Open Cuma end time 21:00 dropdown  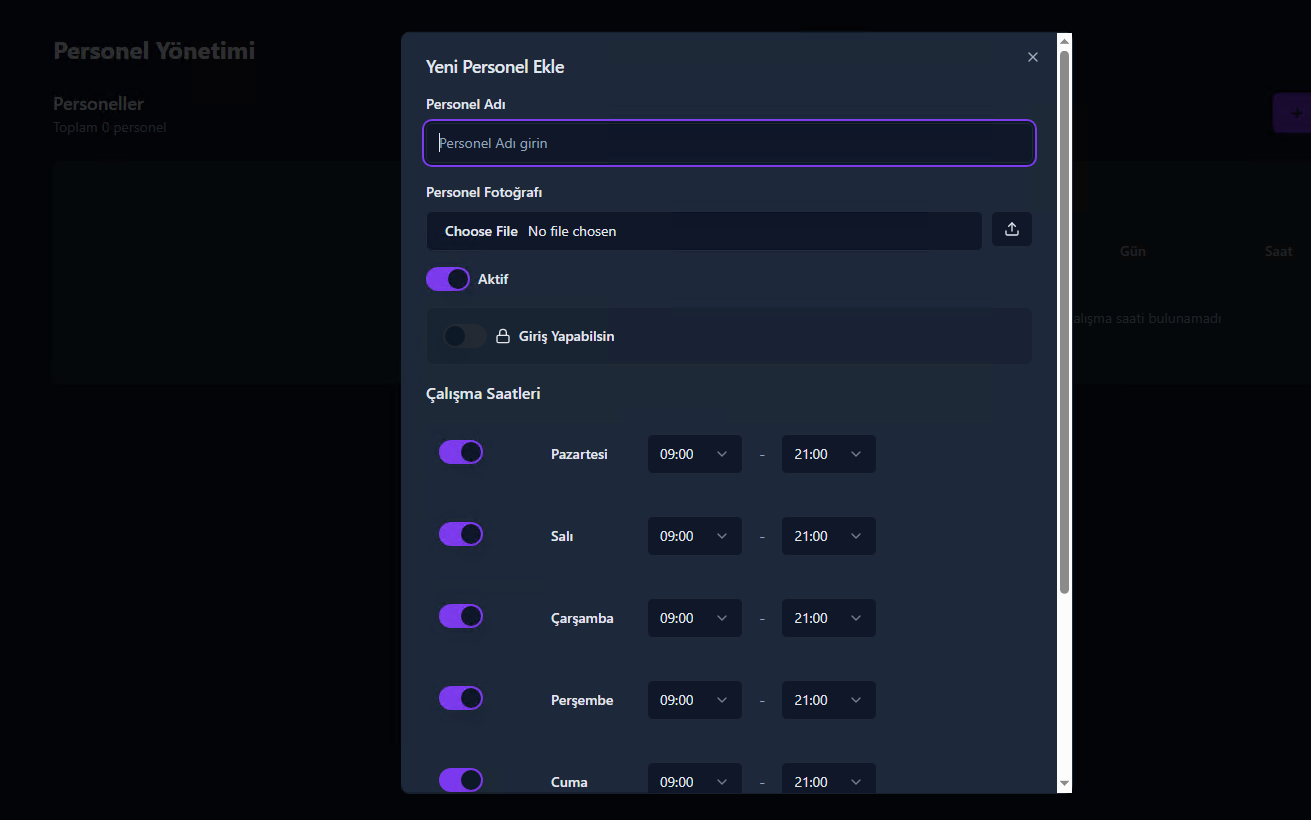(829, 779)
